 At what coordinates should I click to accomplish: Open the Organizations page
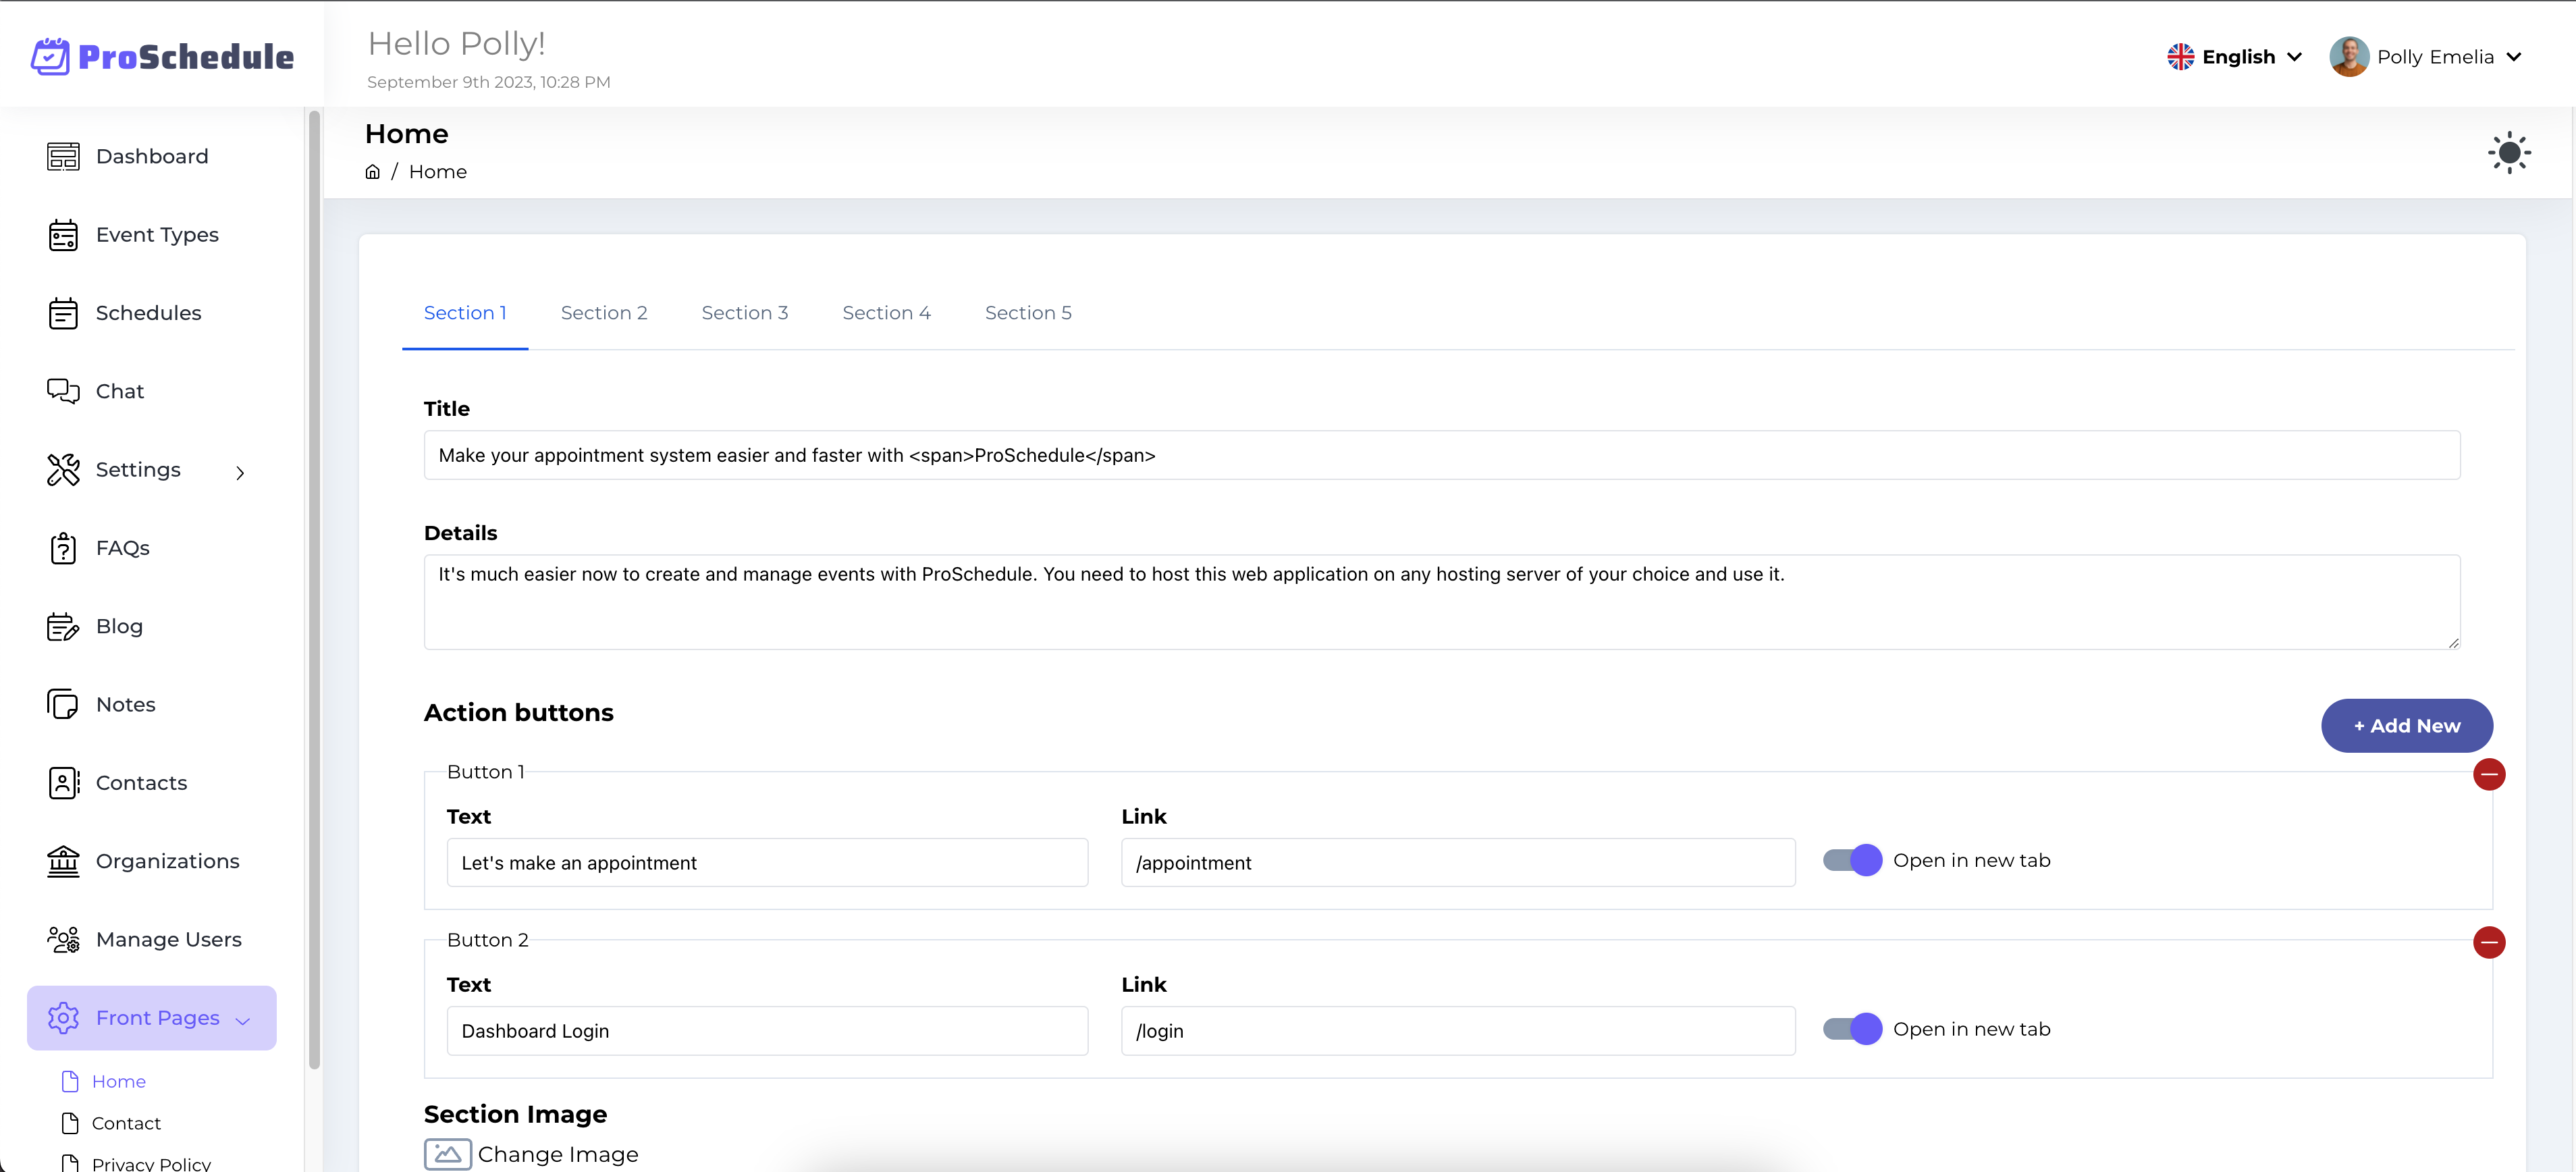(166, 860)
